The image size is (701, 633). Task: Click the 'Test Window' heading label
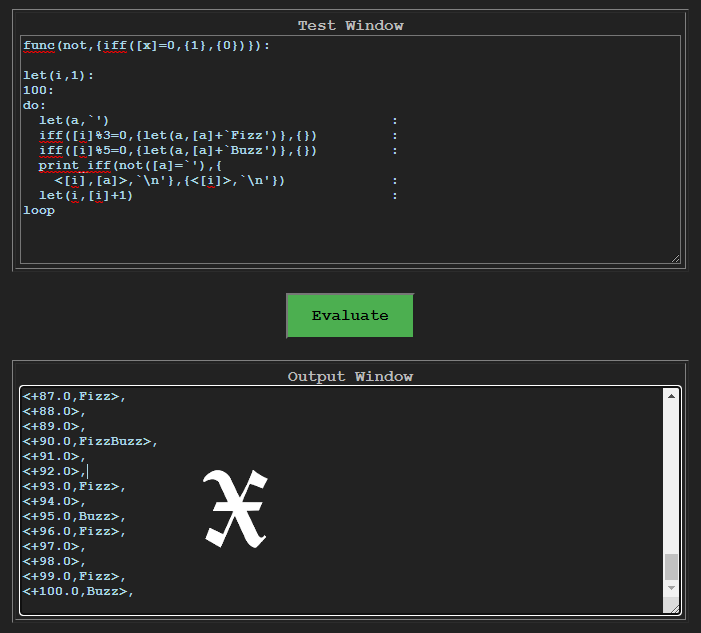(350, 25)
